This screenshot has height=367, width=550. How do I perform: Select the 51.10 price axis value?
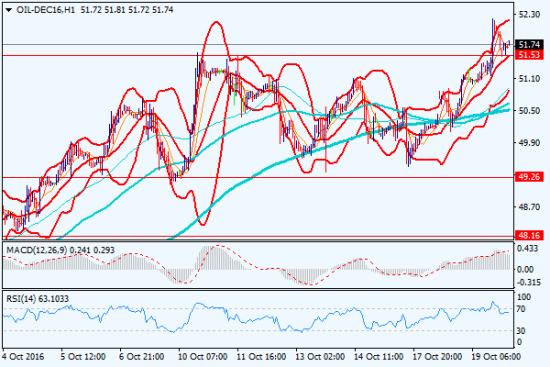529,79
